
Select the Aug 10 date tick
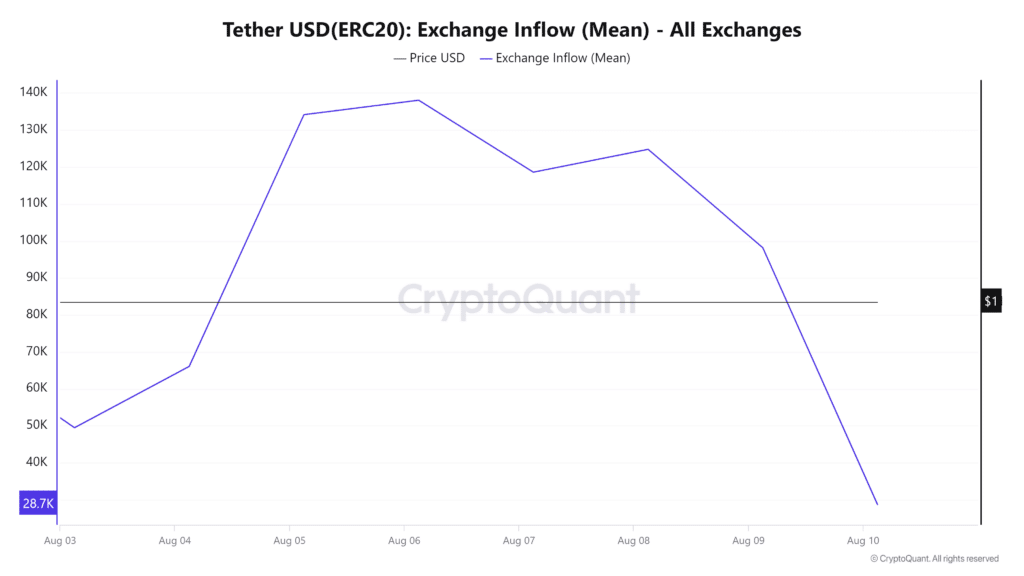(x=863, y=541)
